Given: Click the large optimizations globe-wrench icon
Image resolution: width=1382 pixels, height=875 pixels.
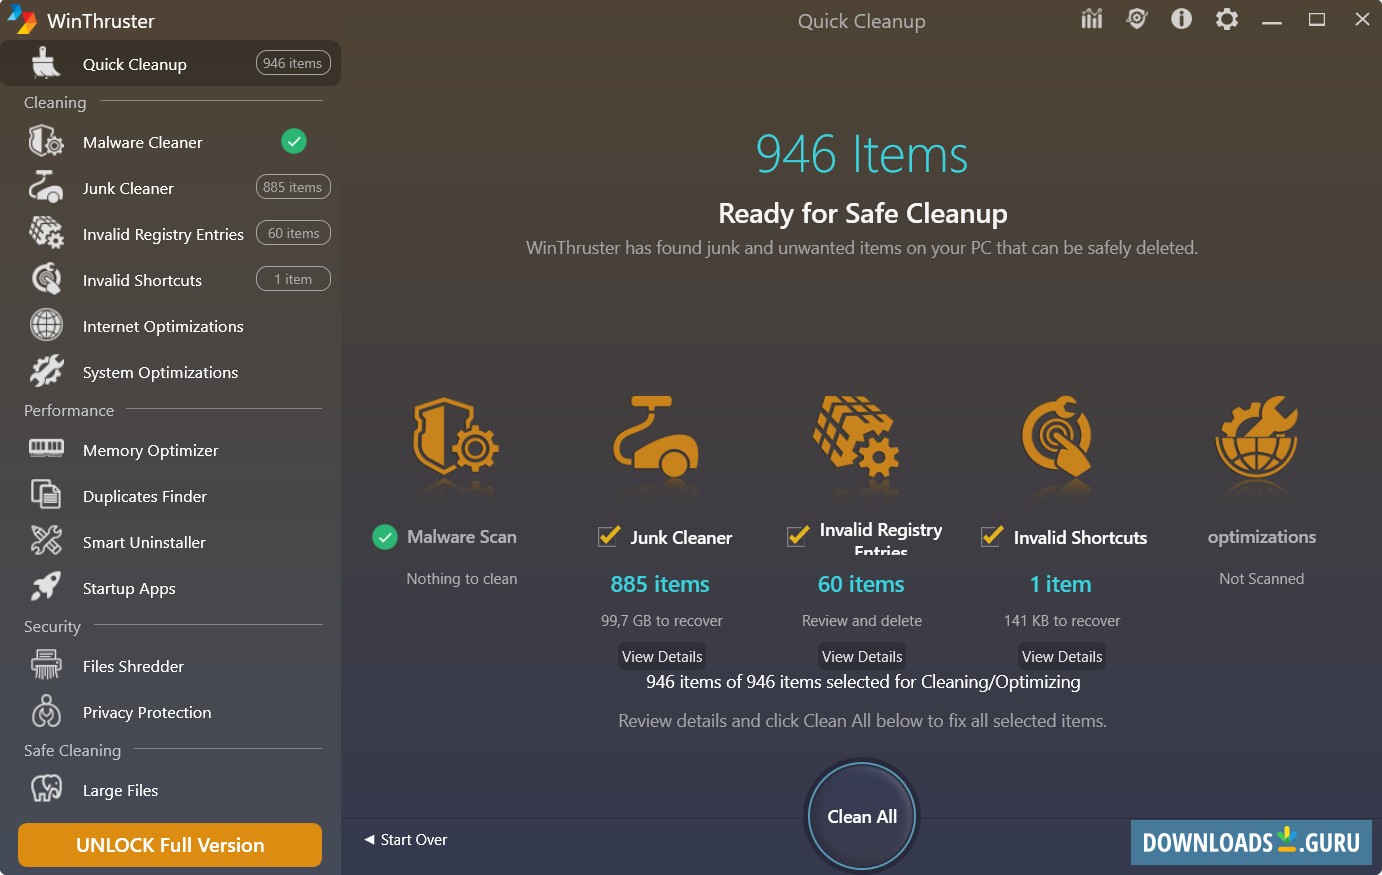Looking at the screenshot, I should [1257, 438].
